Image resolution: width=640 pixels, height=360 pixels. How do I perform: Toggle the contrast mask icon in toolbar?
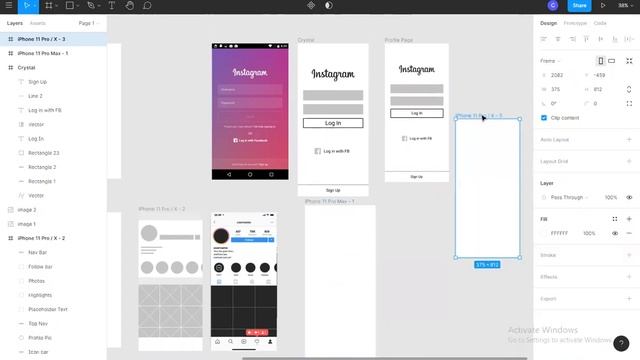[x=329, y=6]
